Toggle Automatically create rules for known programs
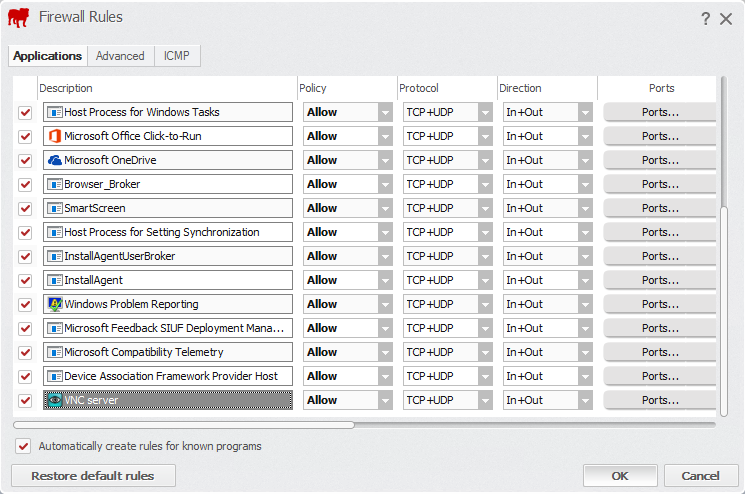 (23, 446)
